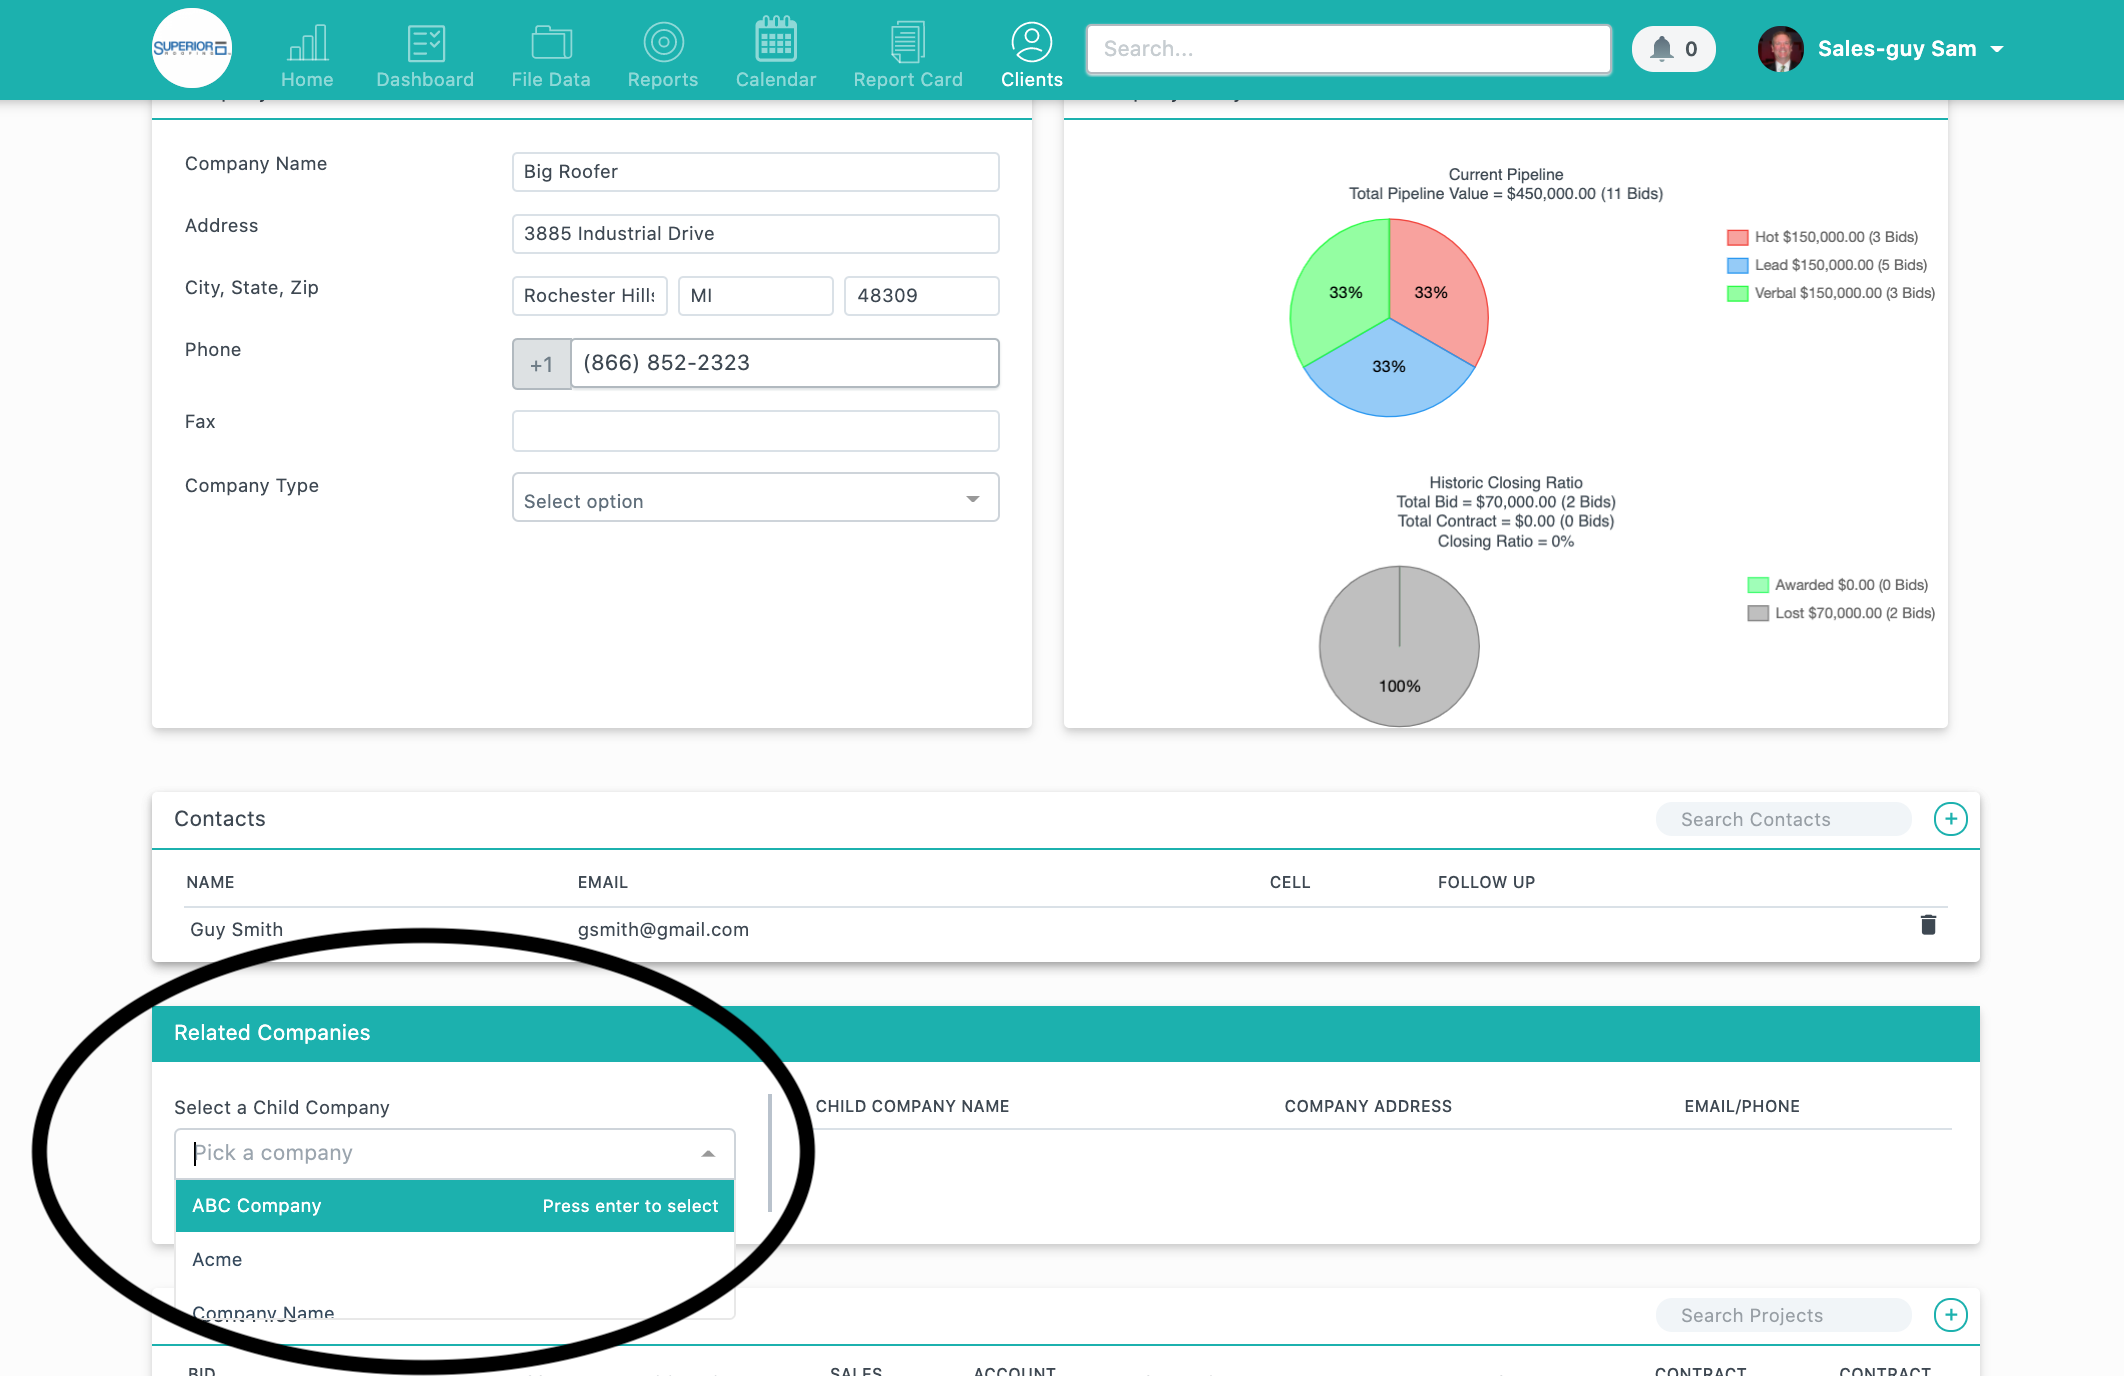Viewport: 2124px width, 1376px height.
Task: Expand the Sales-guy Sam user menu
Action: click(1998, 49)
